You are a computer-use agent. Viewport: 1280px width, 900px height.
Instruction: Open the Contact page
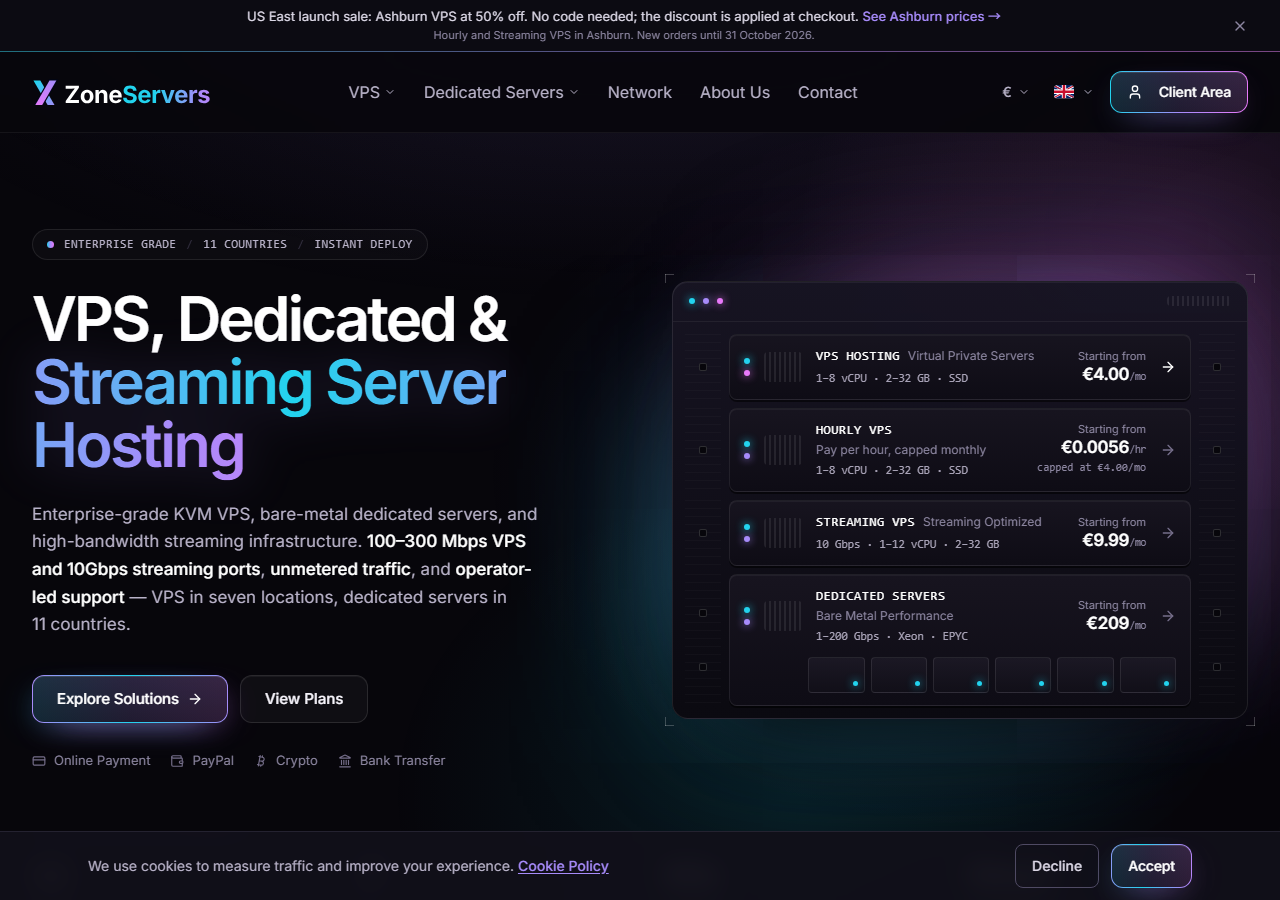[828, 92]
